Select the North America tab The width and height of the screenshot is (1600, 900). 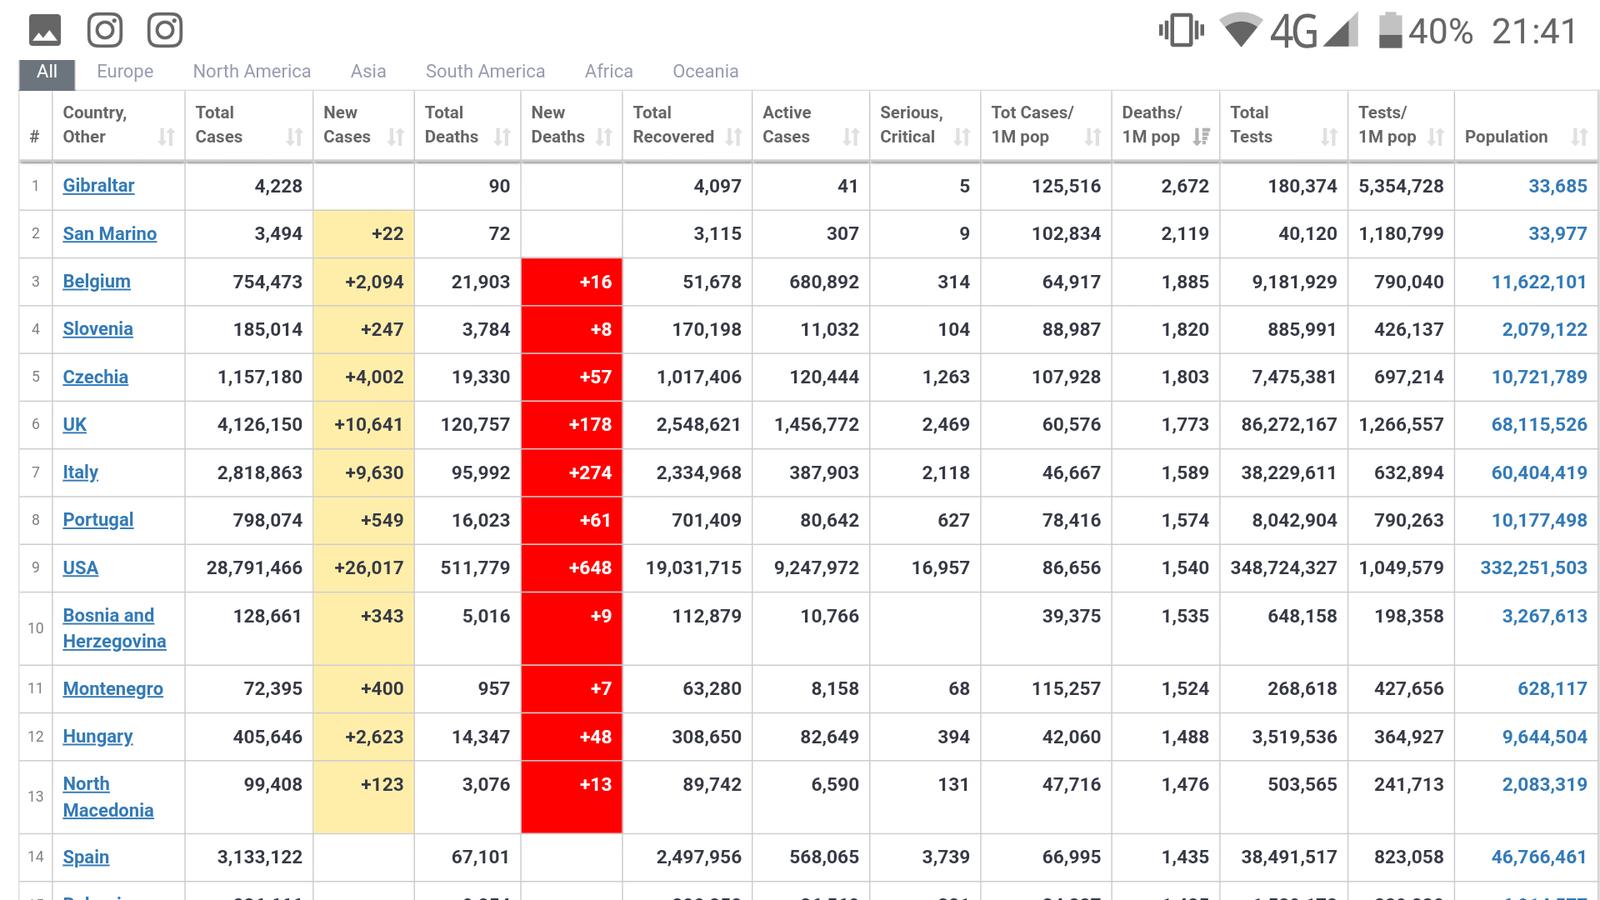(252, 71)
